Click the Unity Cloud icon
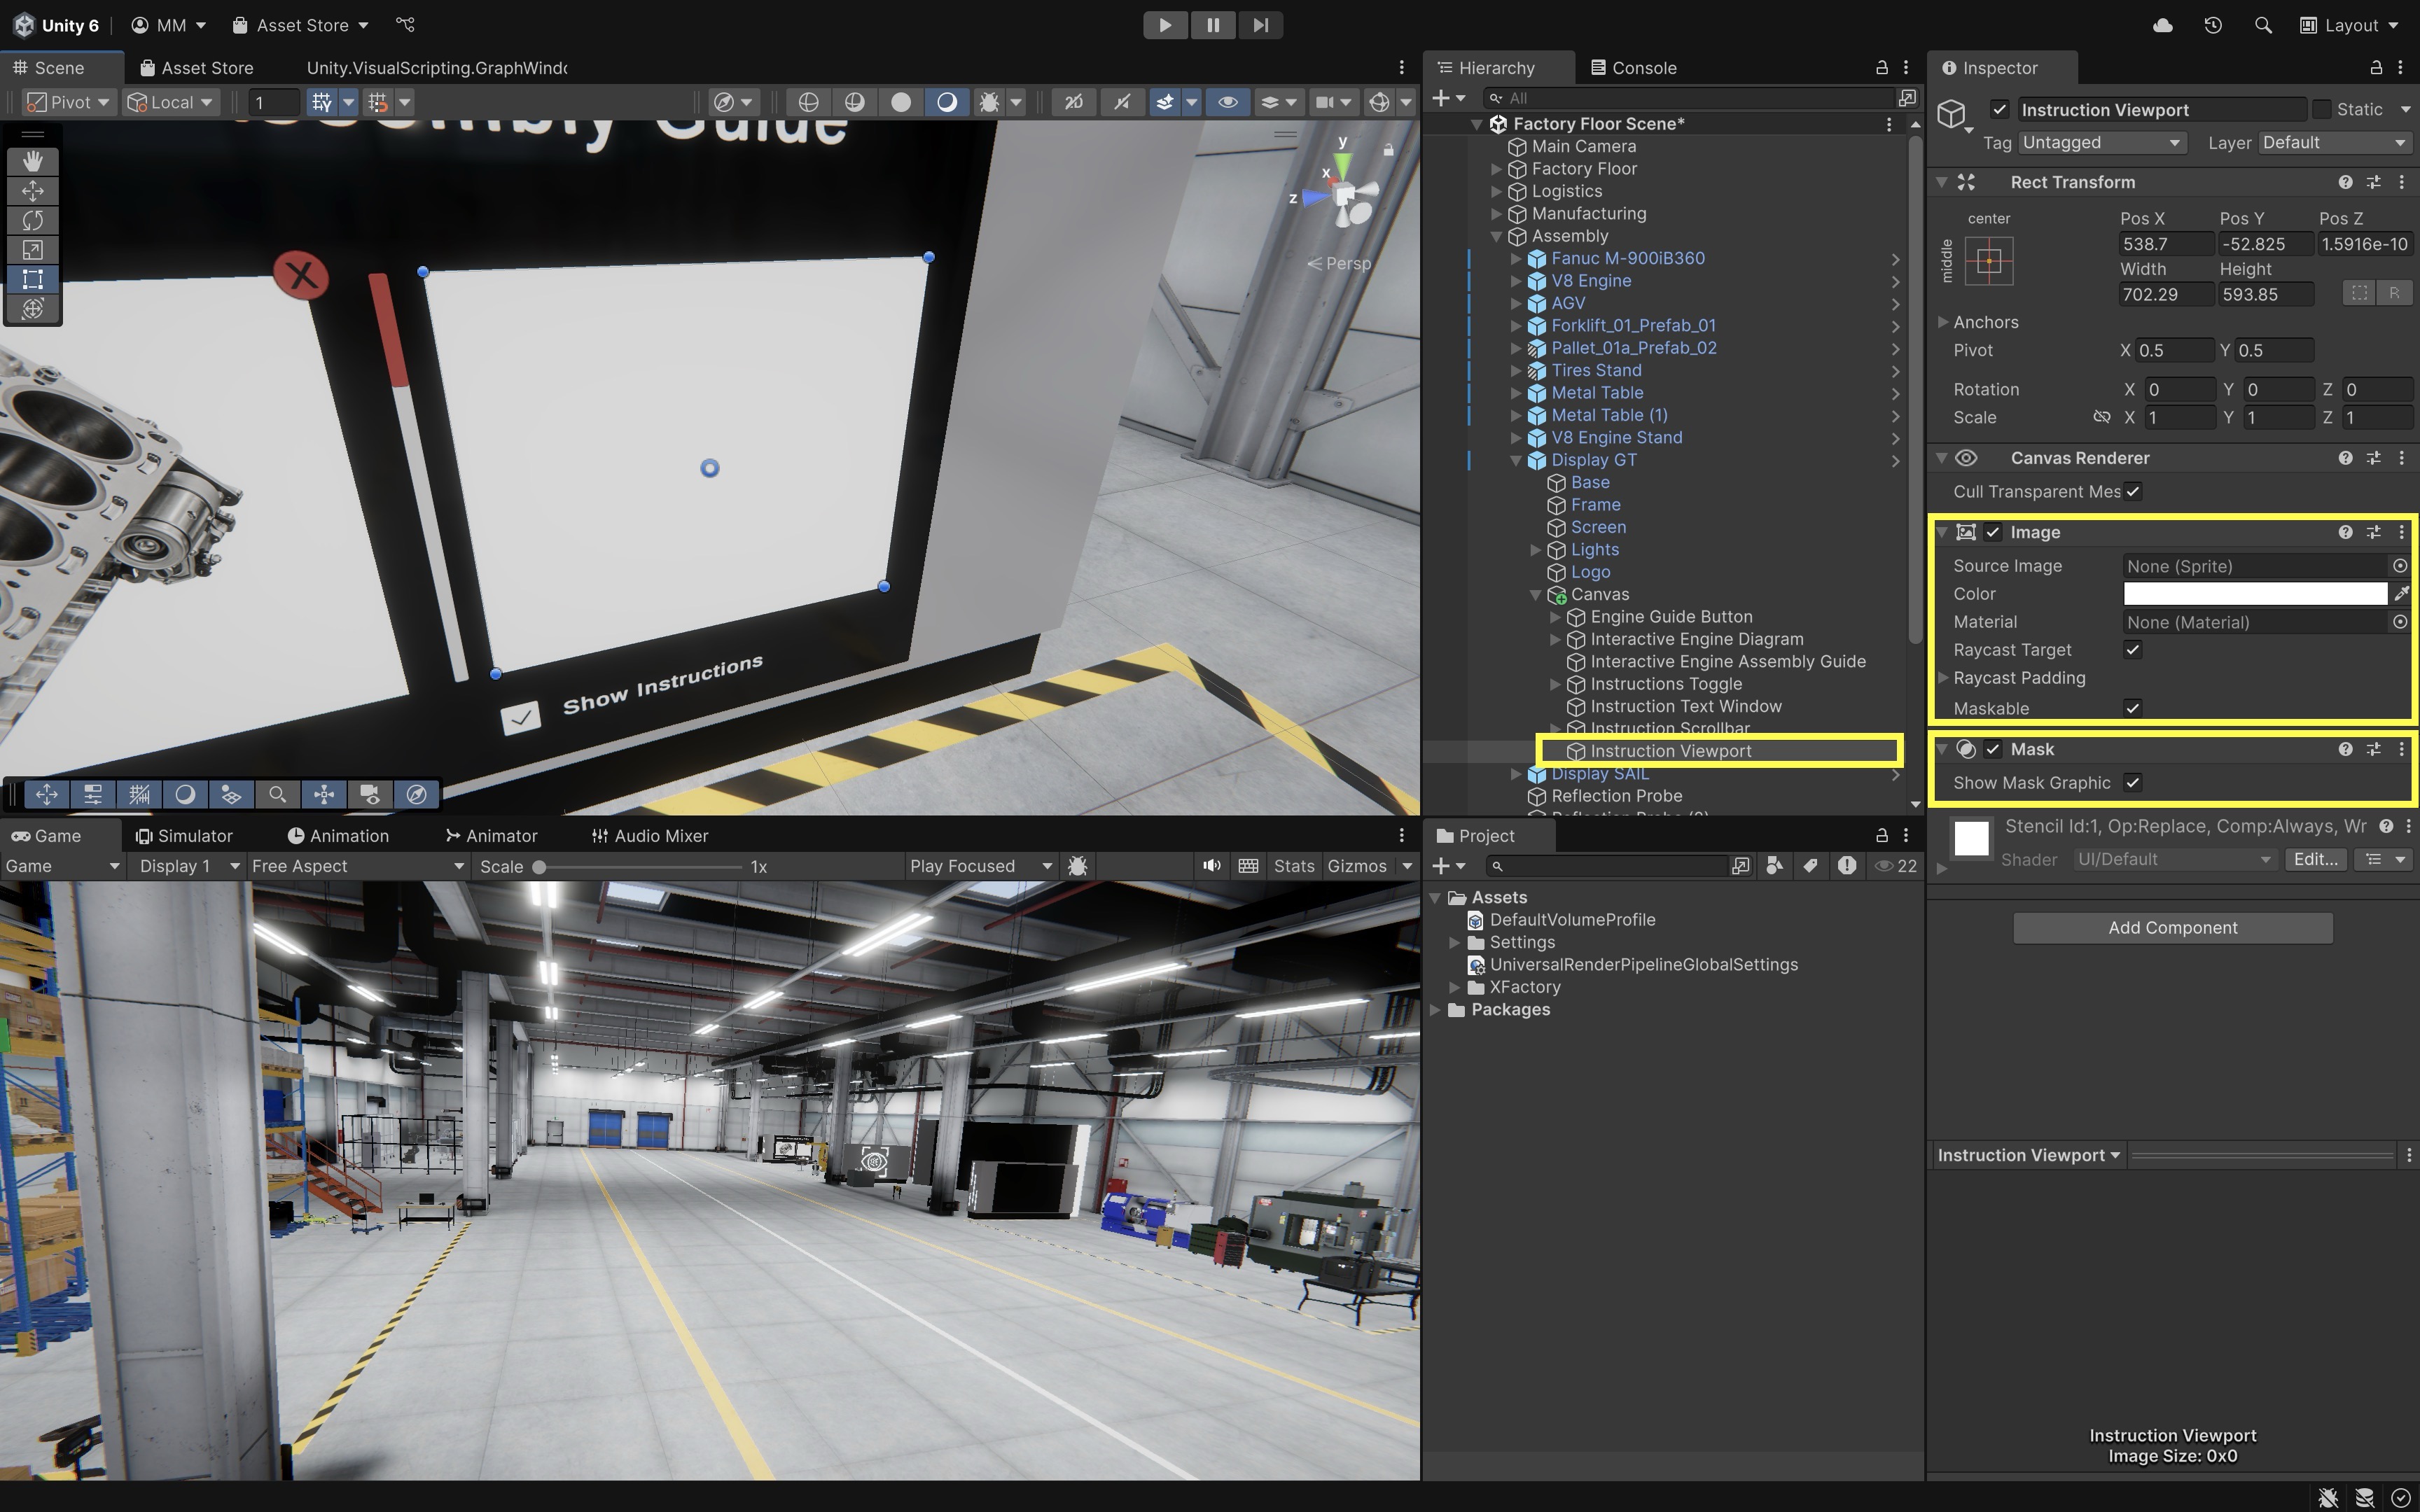This screenshot has height=1512, width=2420. (x=2162, y=25)
